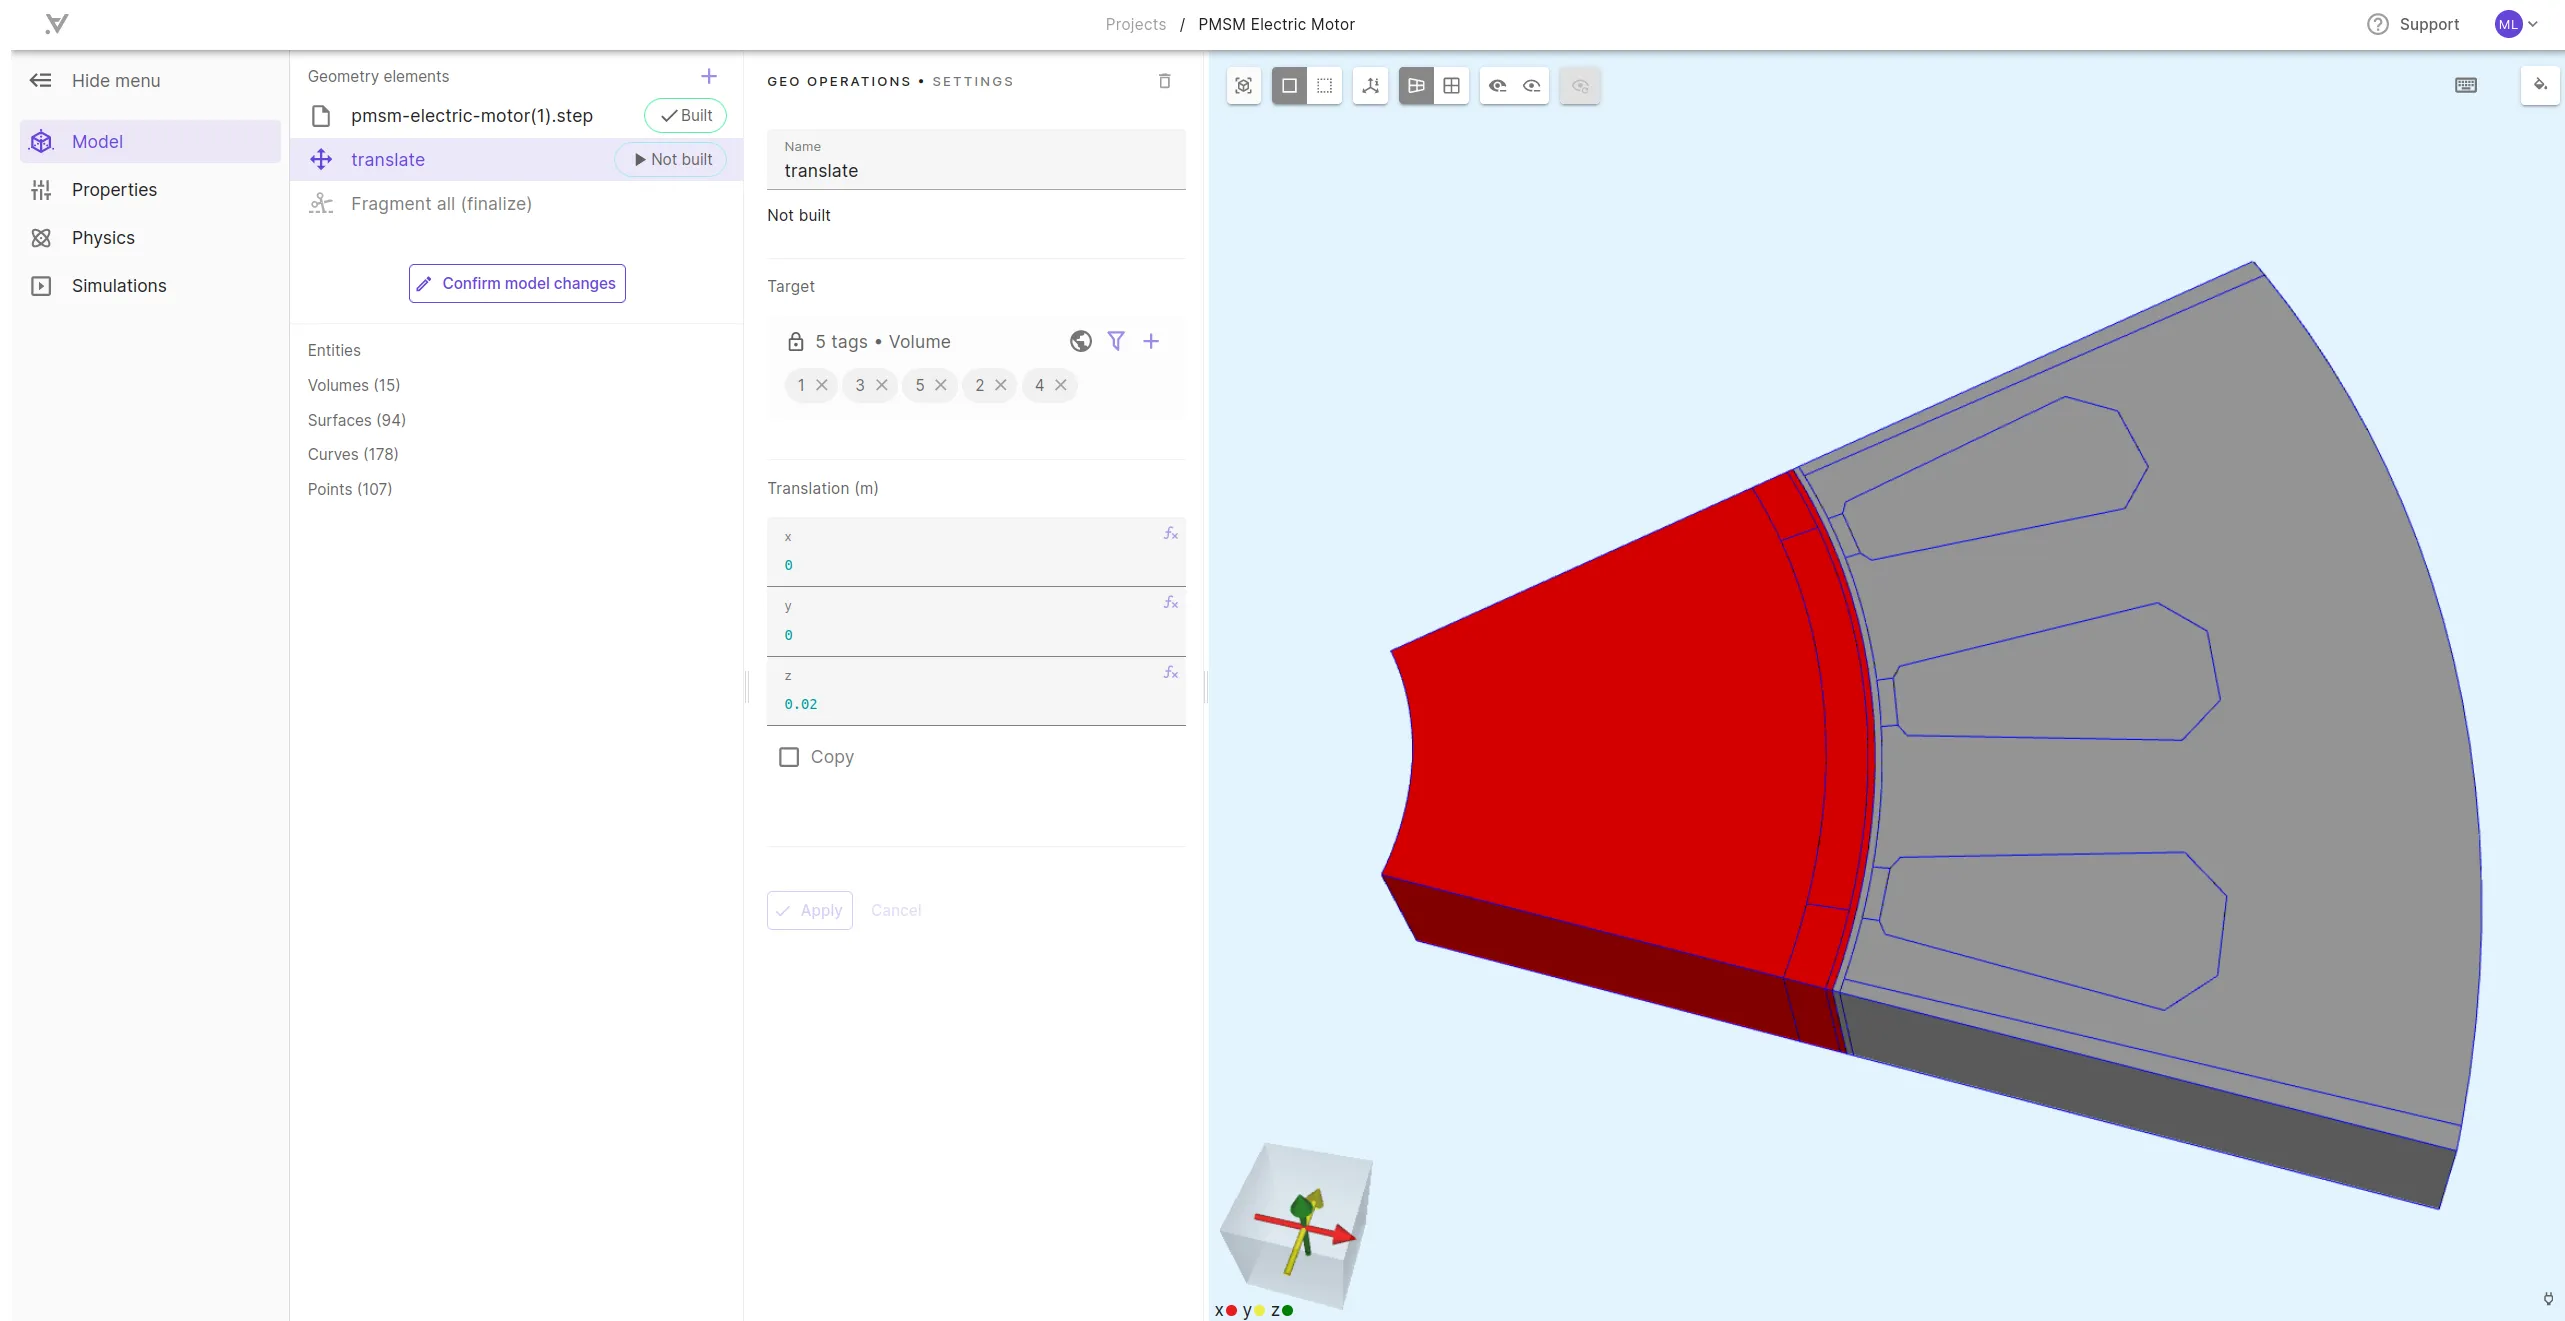
Task: Expand Points (107) entity list
Action: (x=350, y=490)
